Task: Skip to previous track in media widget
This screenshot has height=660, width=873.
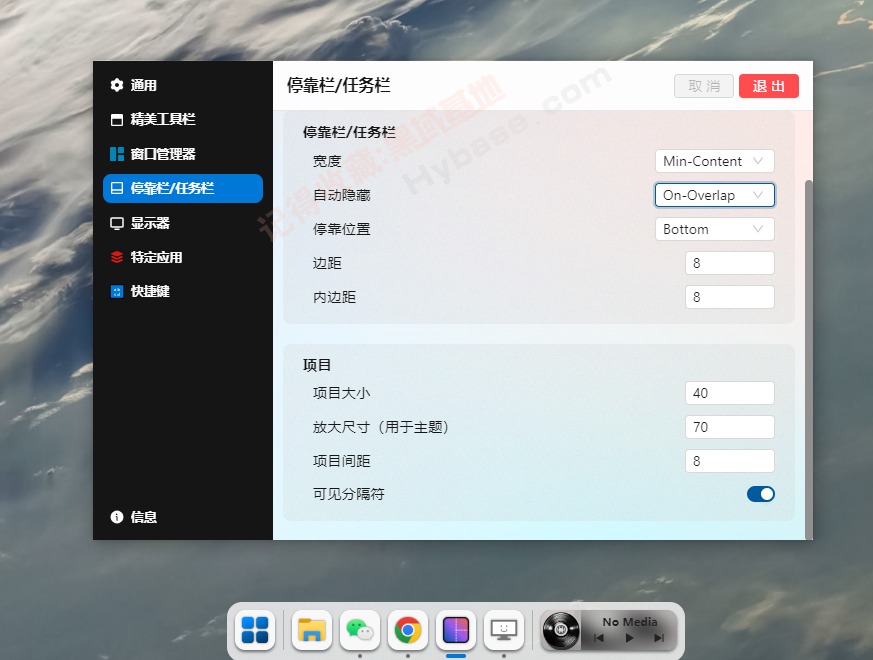Action: (599, 638)
